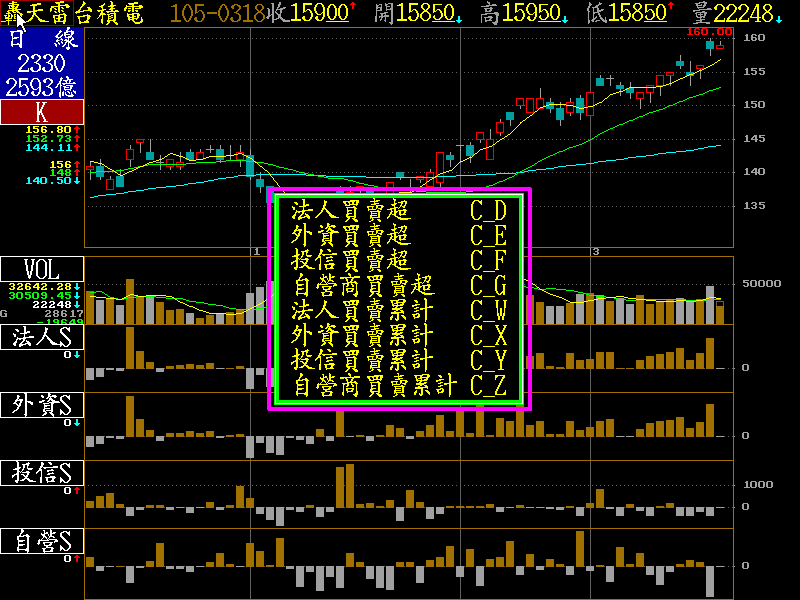This screenshot has width=800, height=600.
Task: Click the VOL panel label
Action: [42, 269]
